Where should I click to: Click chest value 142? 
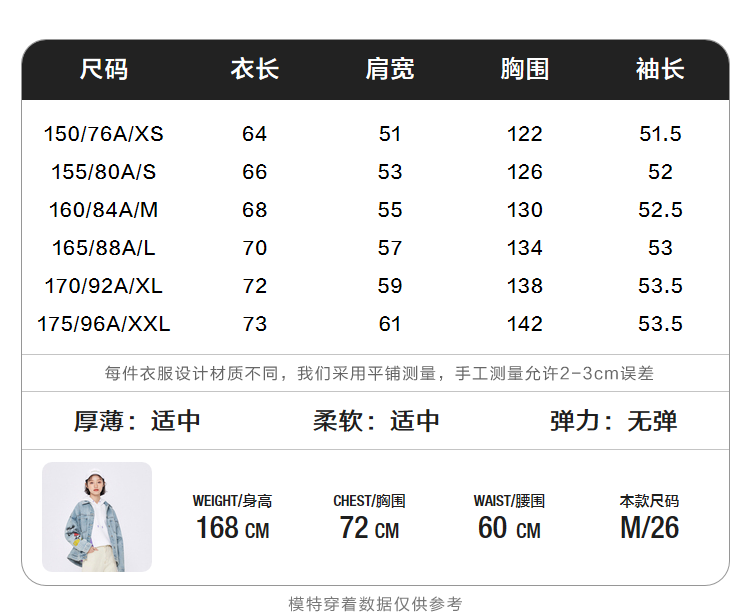coord(525,324)
